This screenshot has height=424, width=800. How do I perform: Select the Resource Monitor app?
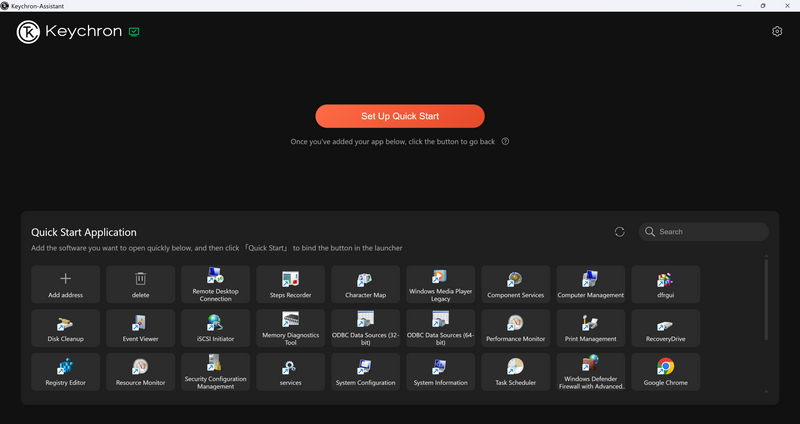click(x=140, y=372)
